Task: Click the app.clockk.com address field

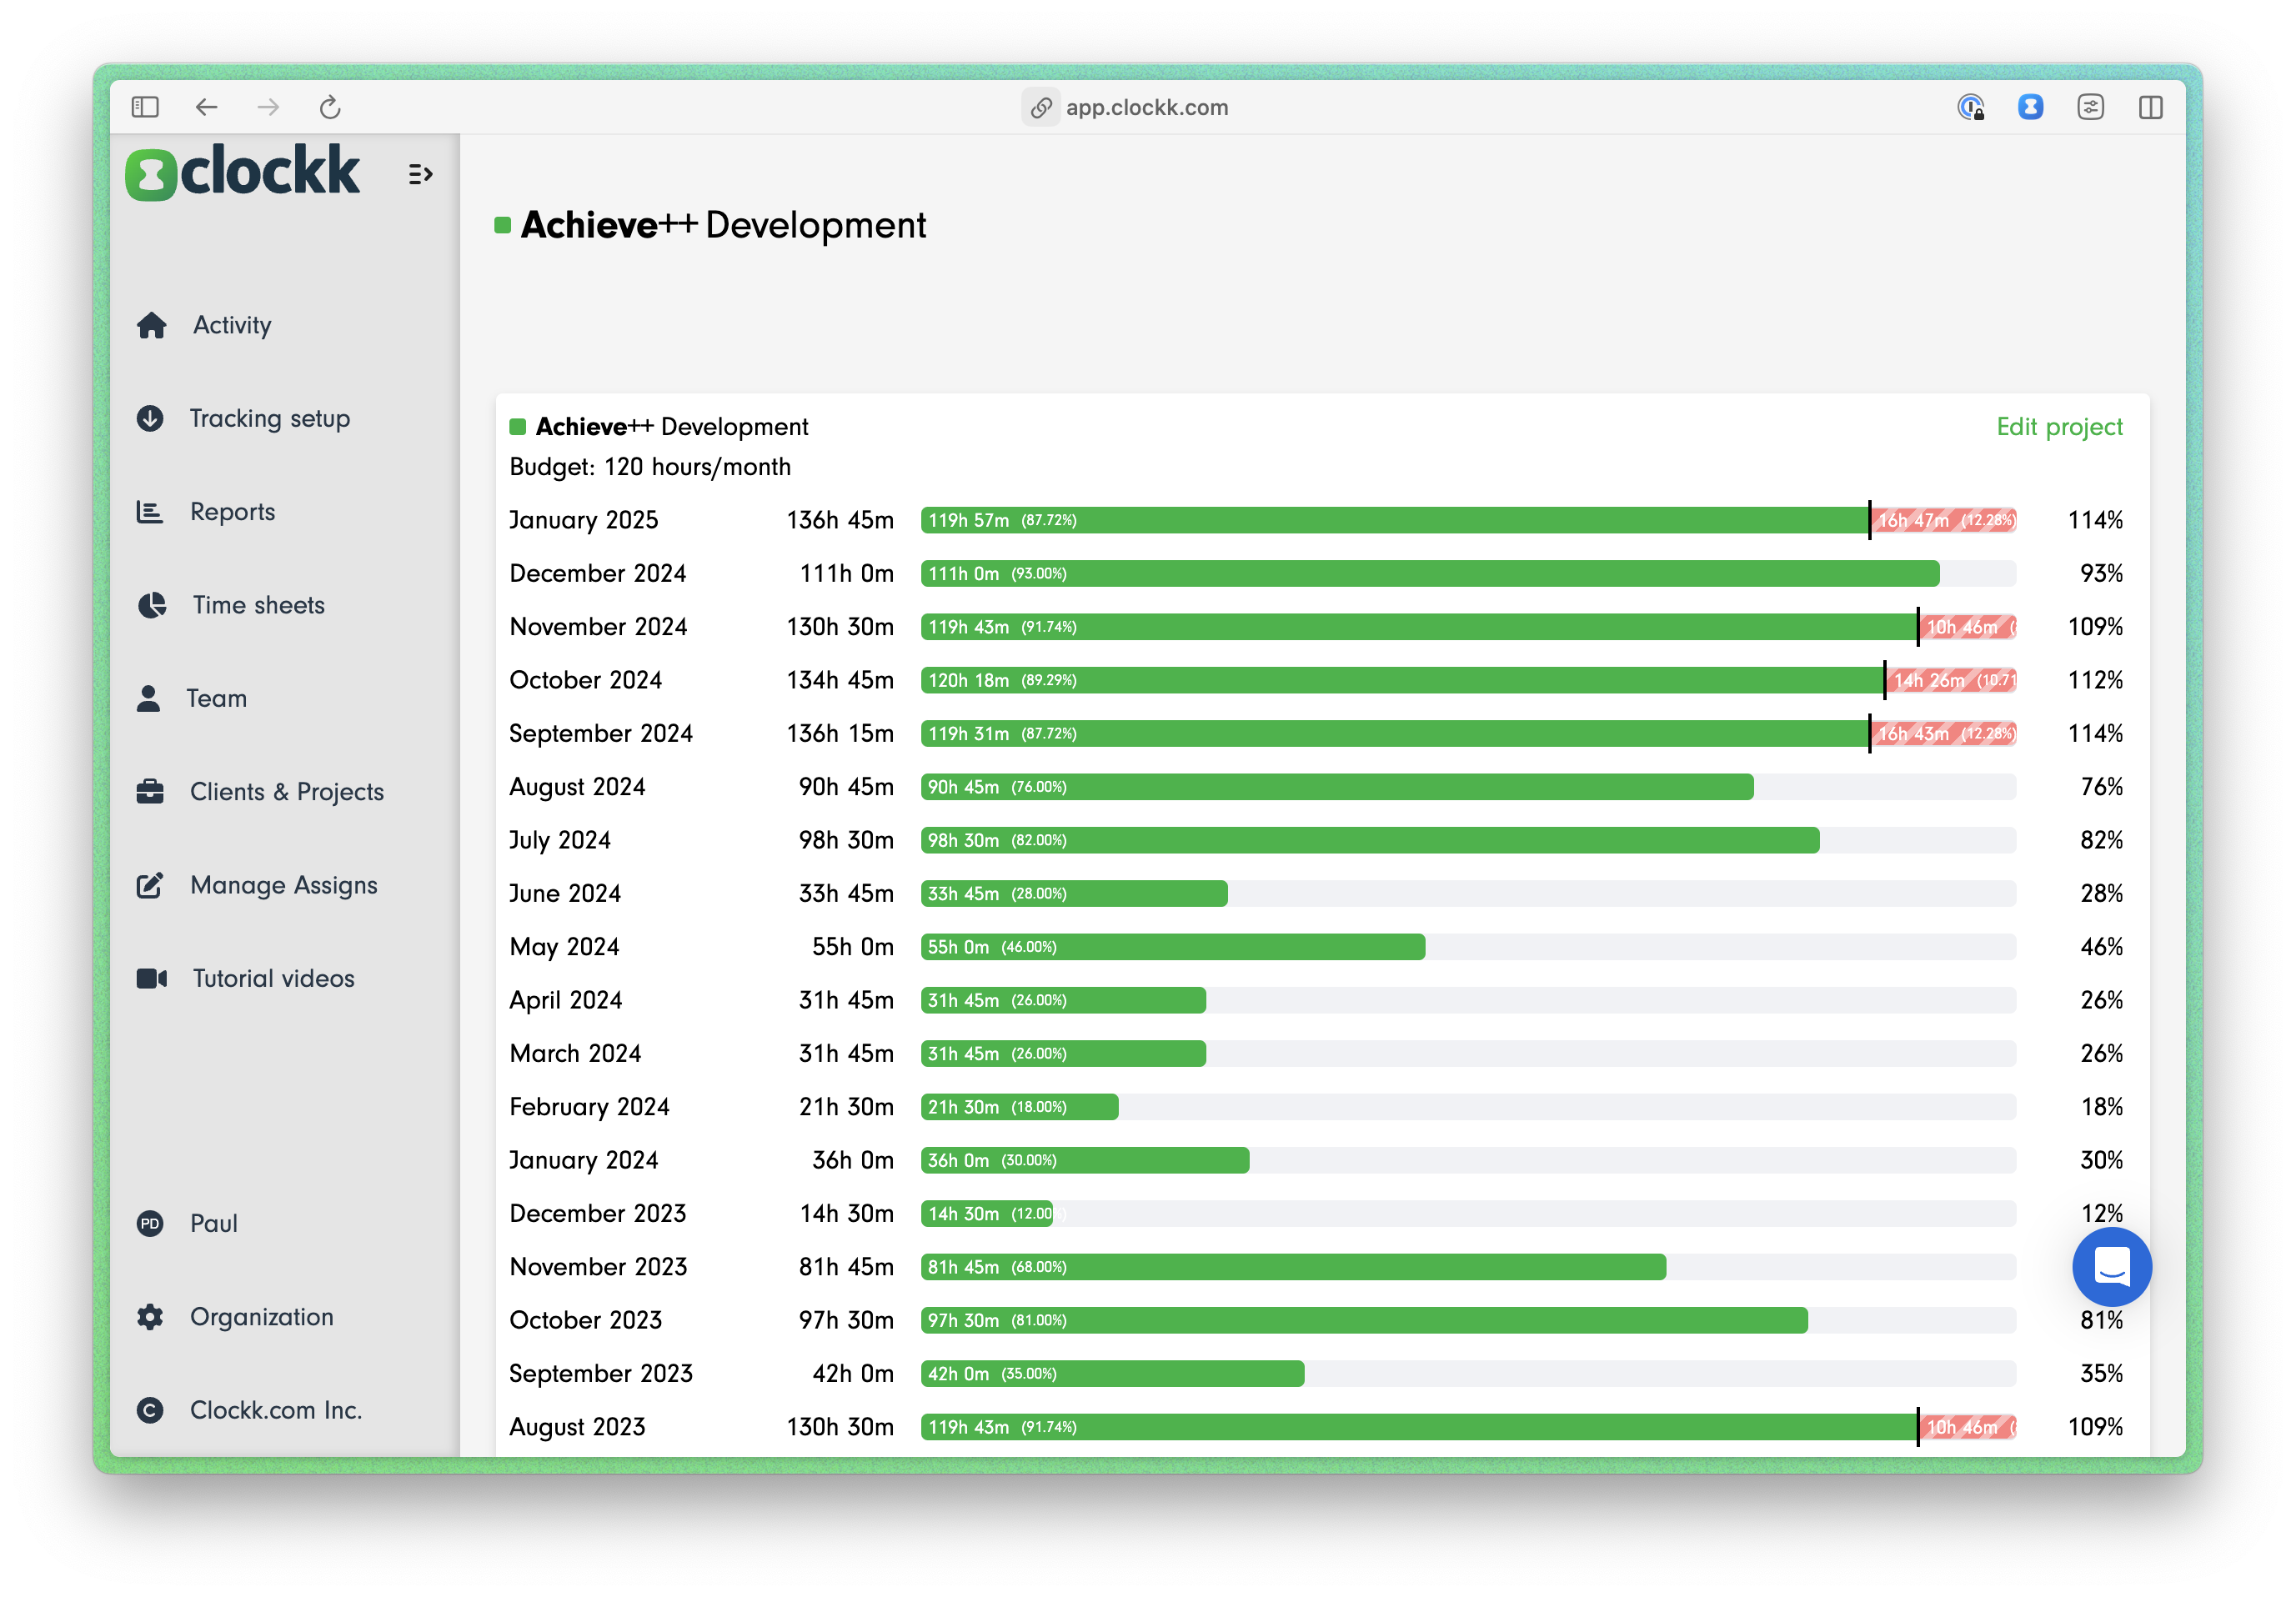Action: pyautogui.click(x=1147, y=107)
